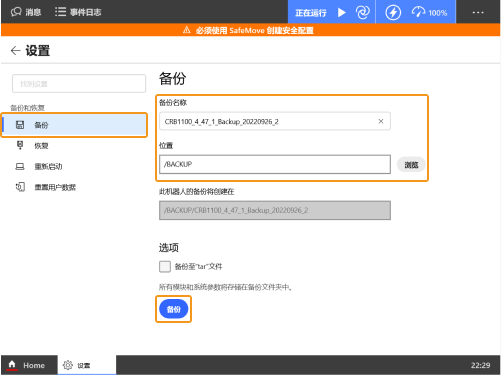The width and height of the screenshot is (501, 375).
Task: Open the 事件日志 event log
Action: tap(78, 12)
